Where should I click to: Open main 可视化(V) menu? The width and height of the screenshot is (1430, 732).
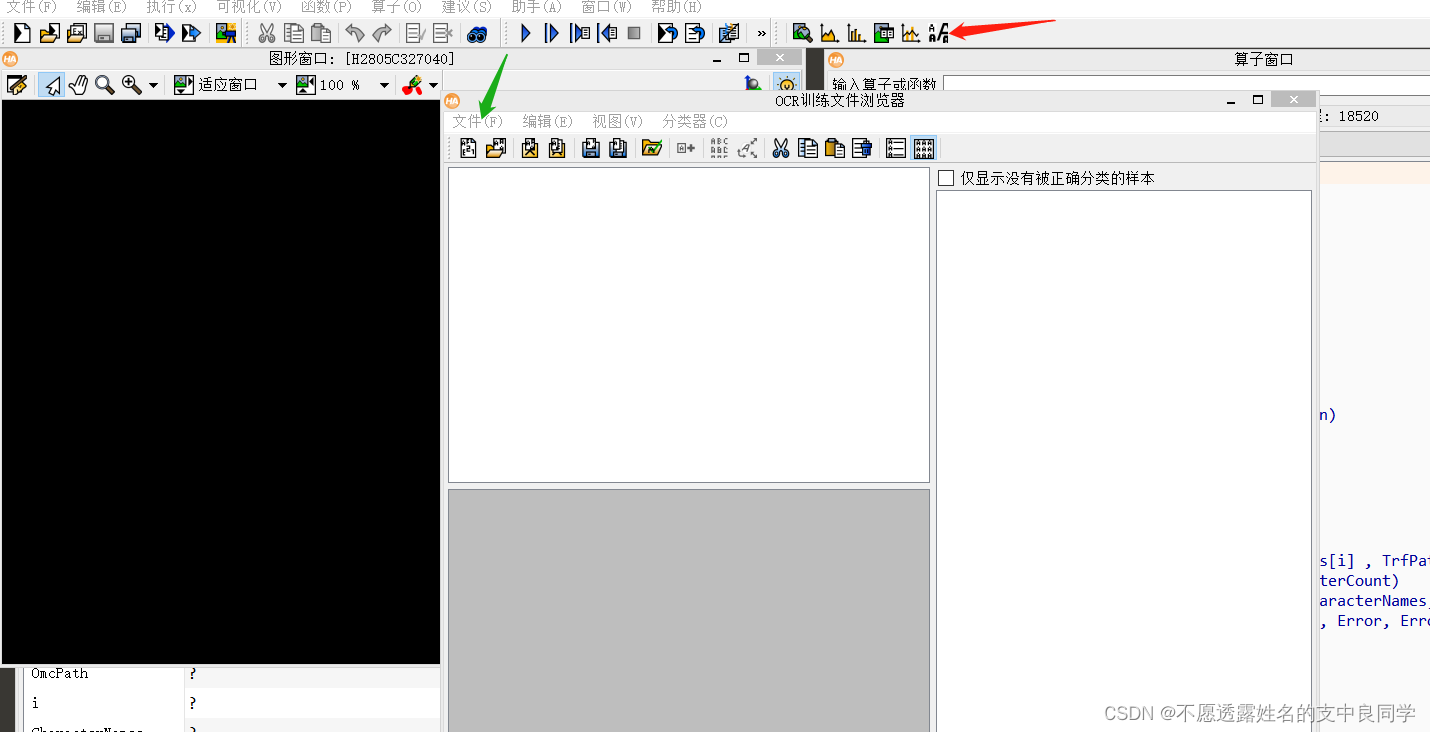pos(249,7)
